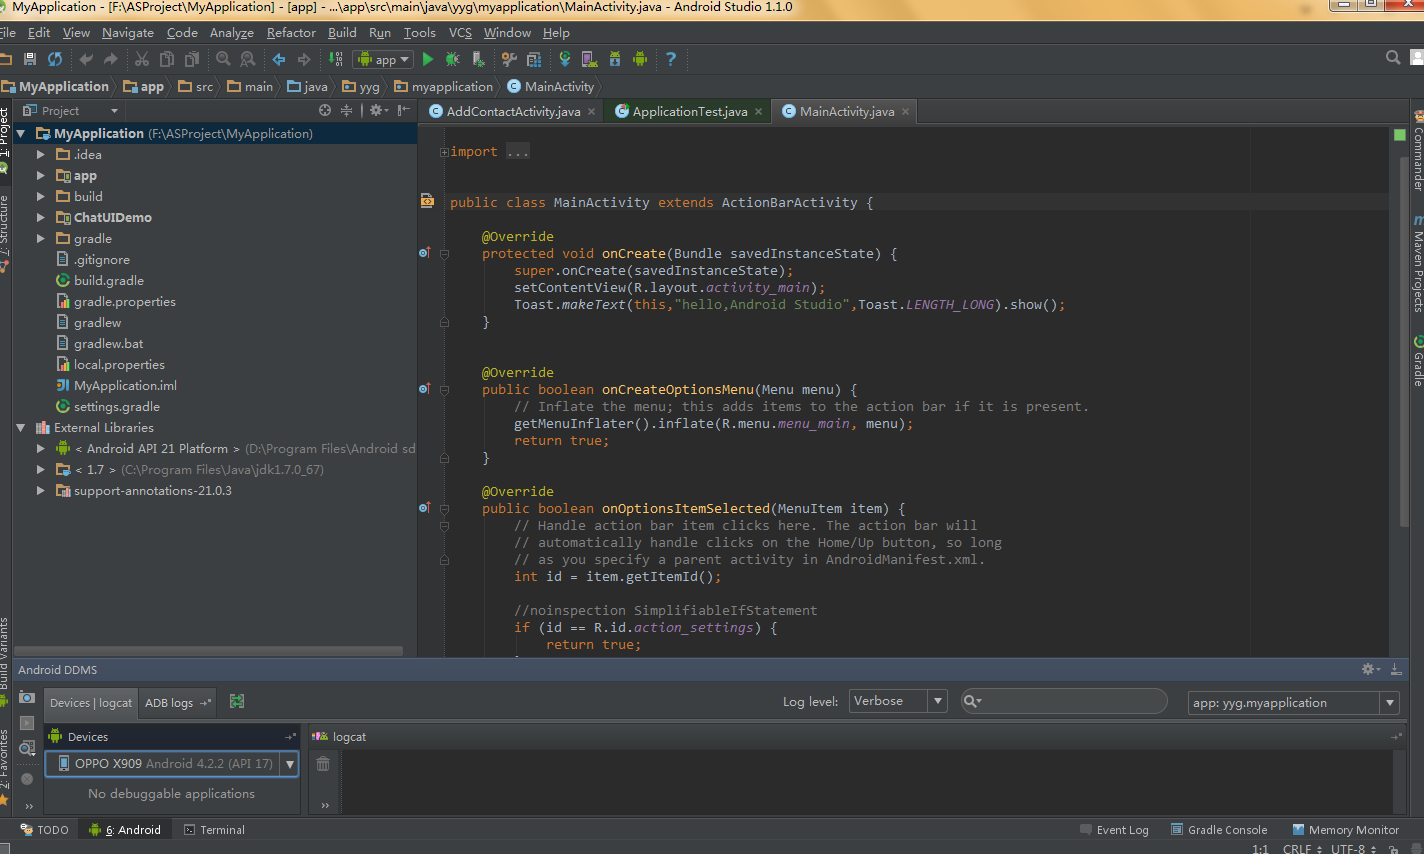Click the Synchronize refresh icon

point(55,60)
